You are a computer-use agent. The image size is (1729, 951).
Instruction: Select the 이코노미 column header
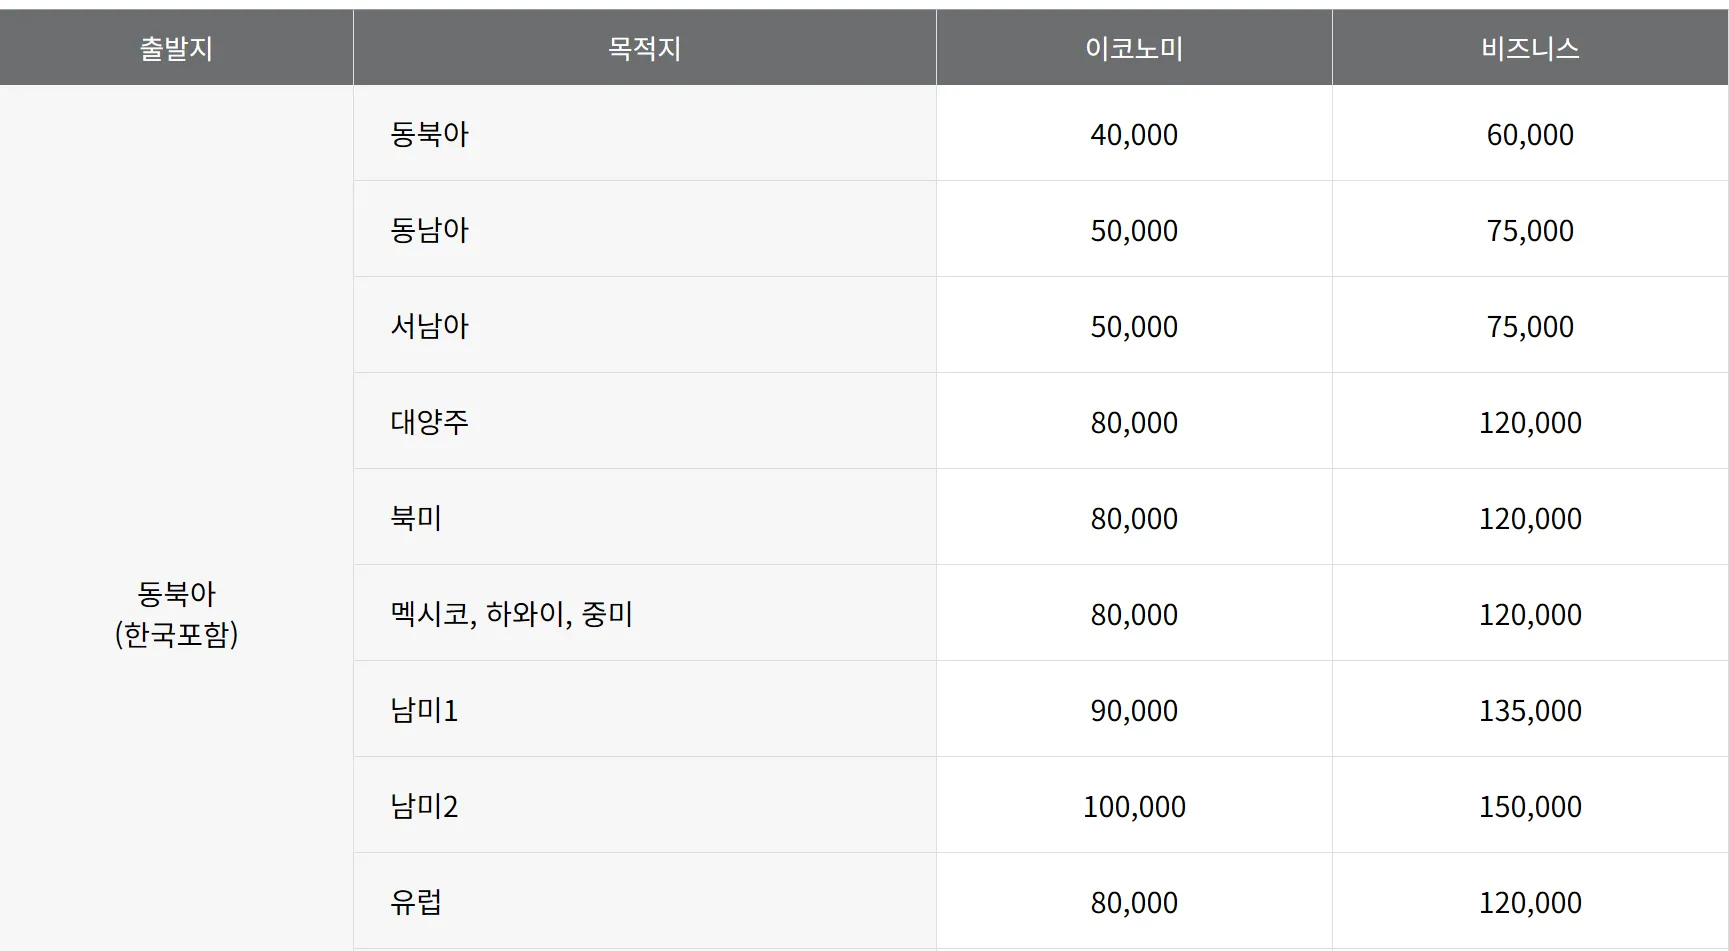coord(1133,48)
